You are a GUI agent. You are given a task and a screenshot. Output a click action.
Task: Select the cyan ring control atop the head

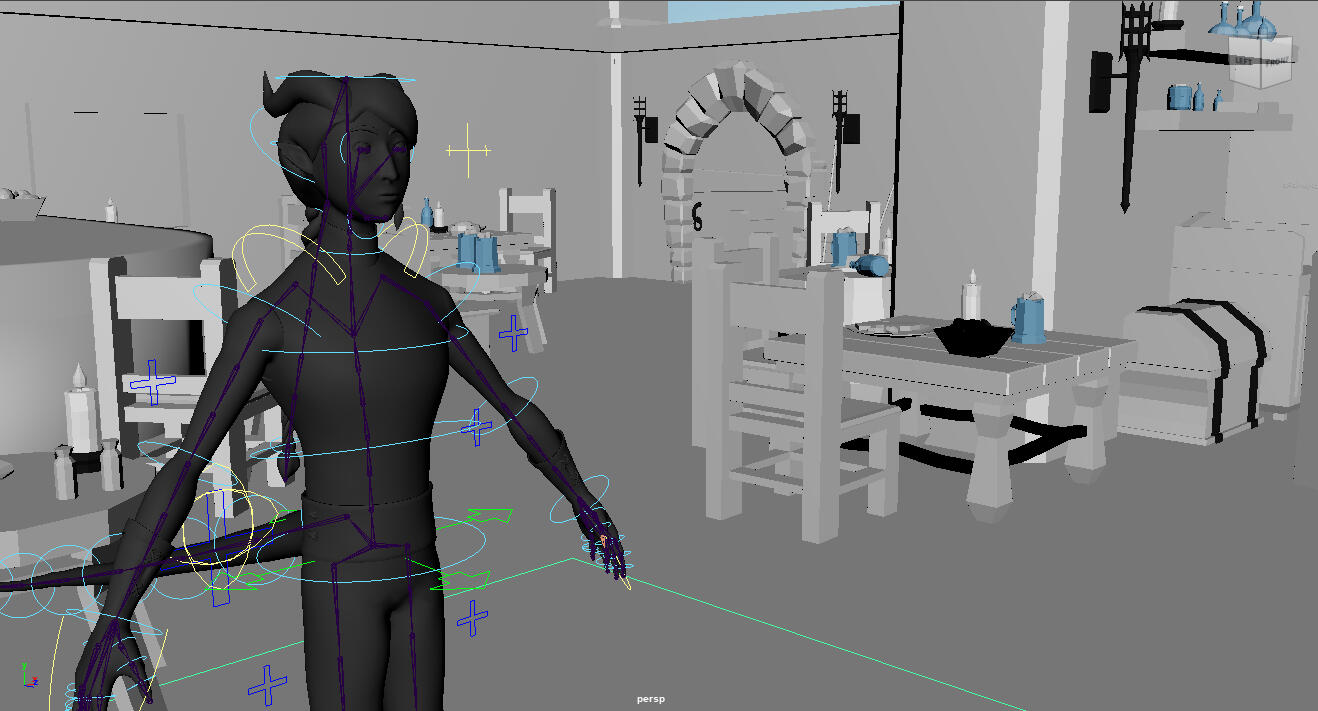(x=345, y=78)
